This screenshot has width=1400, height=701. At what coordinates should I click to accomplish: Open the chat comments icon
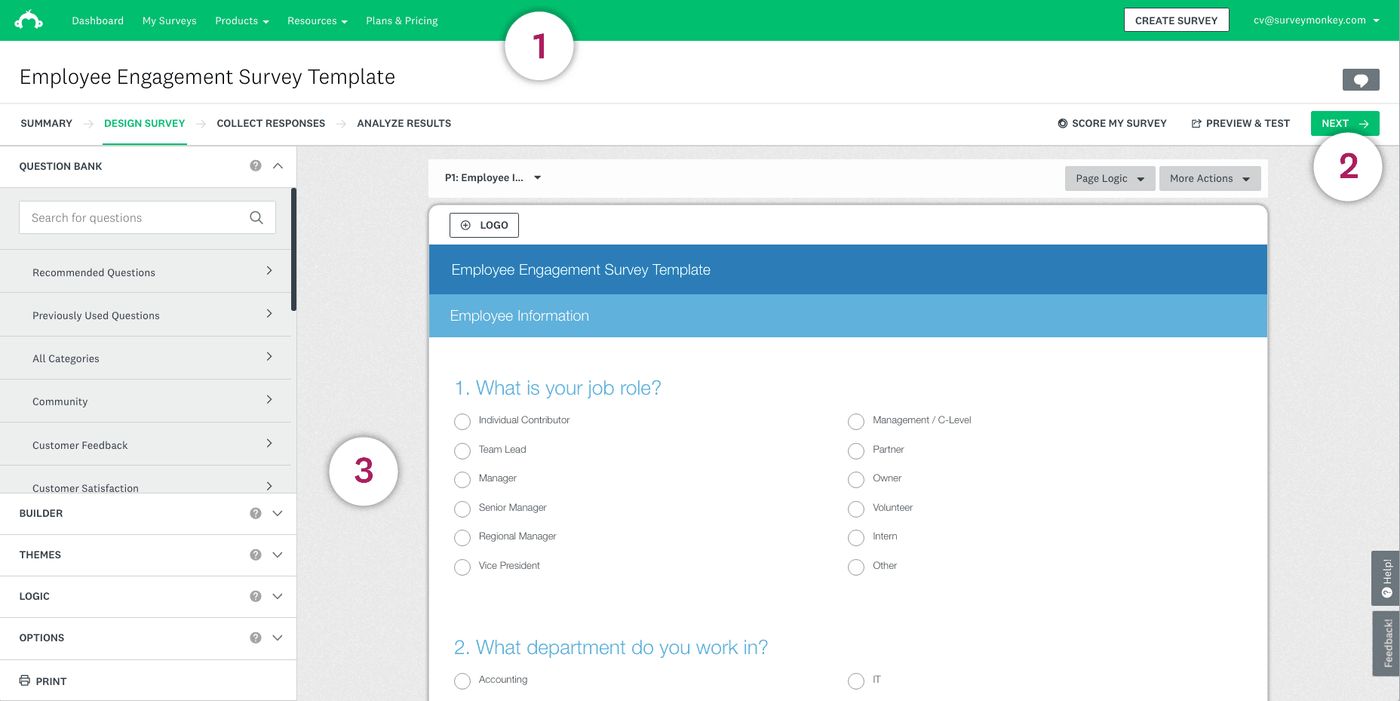click(x=1360, y=80)
